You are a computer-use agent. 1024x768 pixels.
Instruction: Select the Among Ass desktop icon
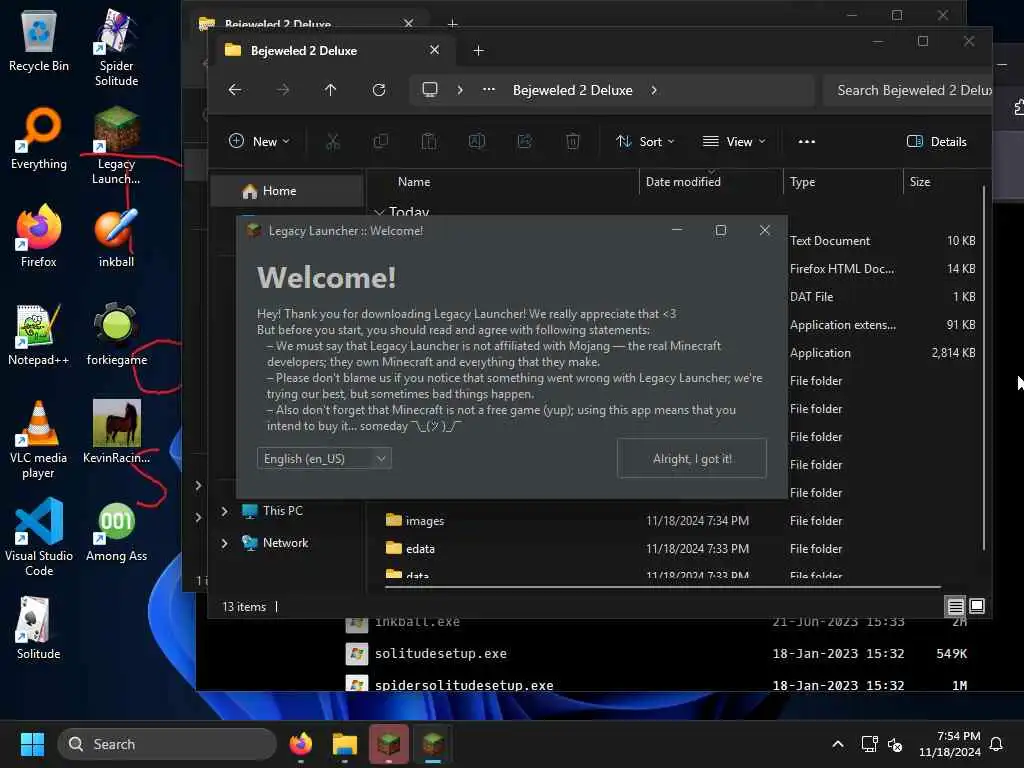pos(116,530)
